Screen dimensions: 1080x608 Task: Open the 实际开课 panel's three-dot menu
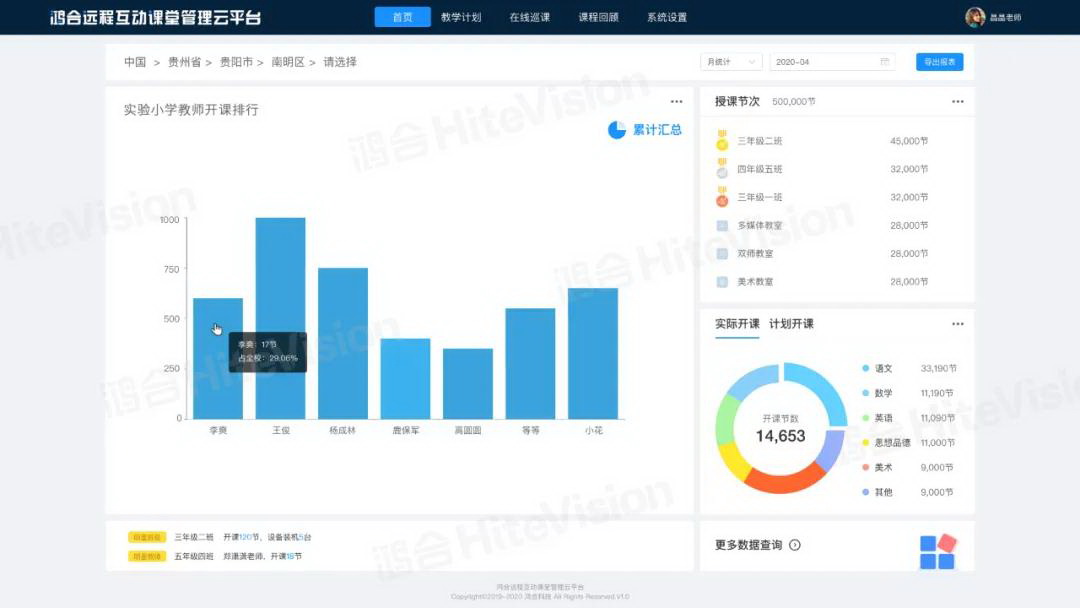pos(957,324)
